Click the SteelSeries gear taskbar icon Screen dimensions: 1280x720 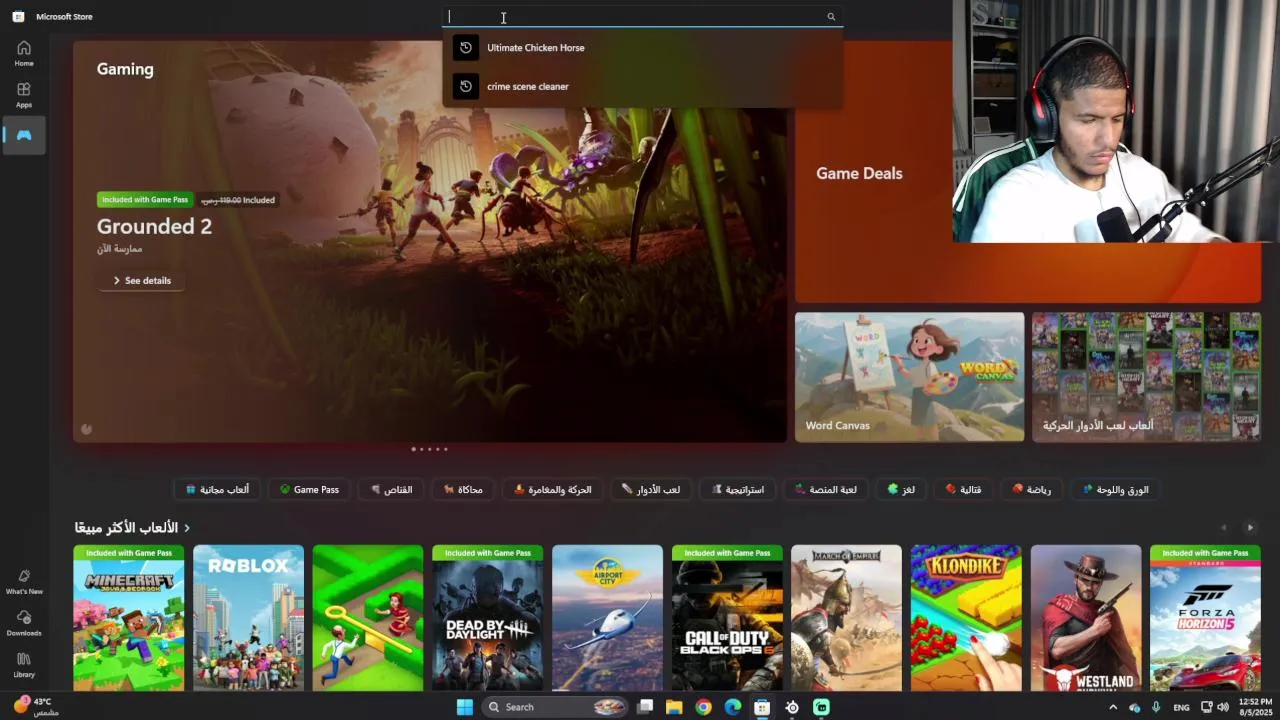792,707
